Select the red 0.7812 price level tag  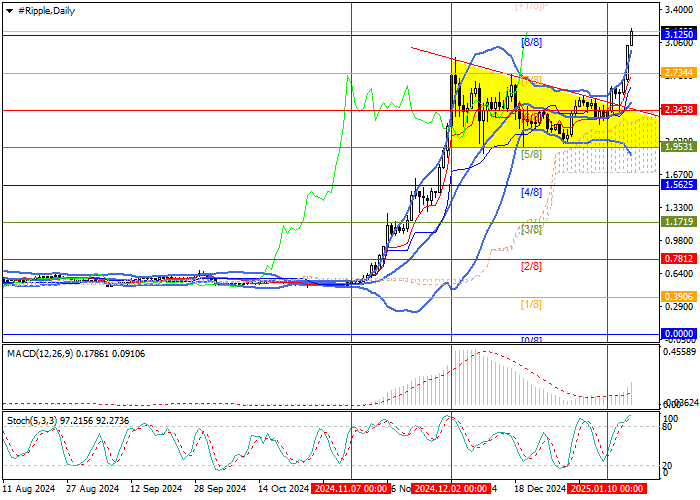(678, 259)
